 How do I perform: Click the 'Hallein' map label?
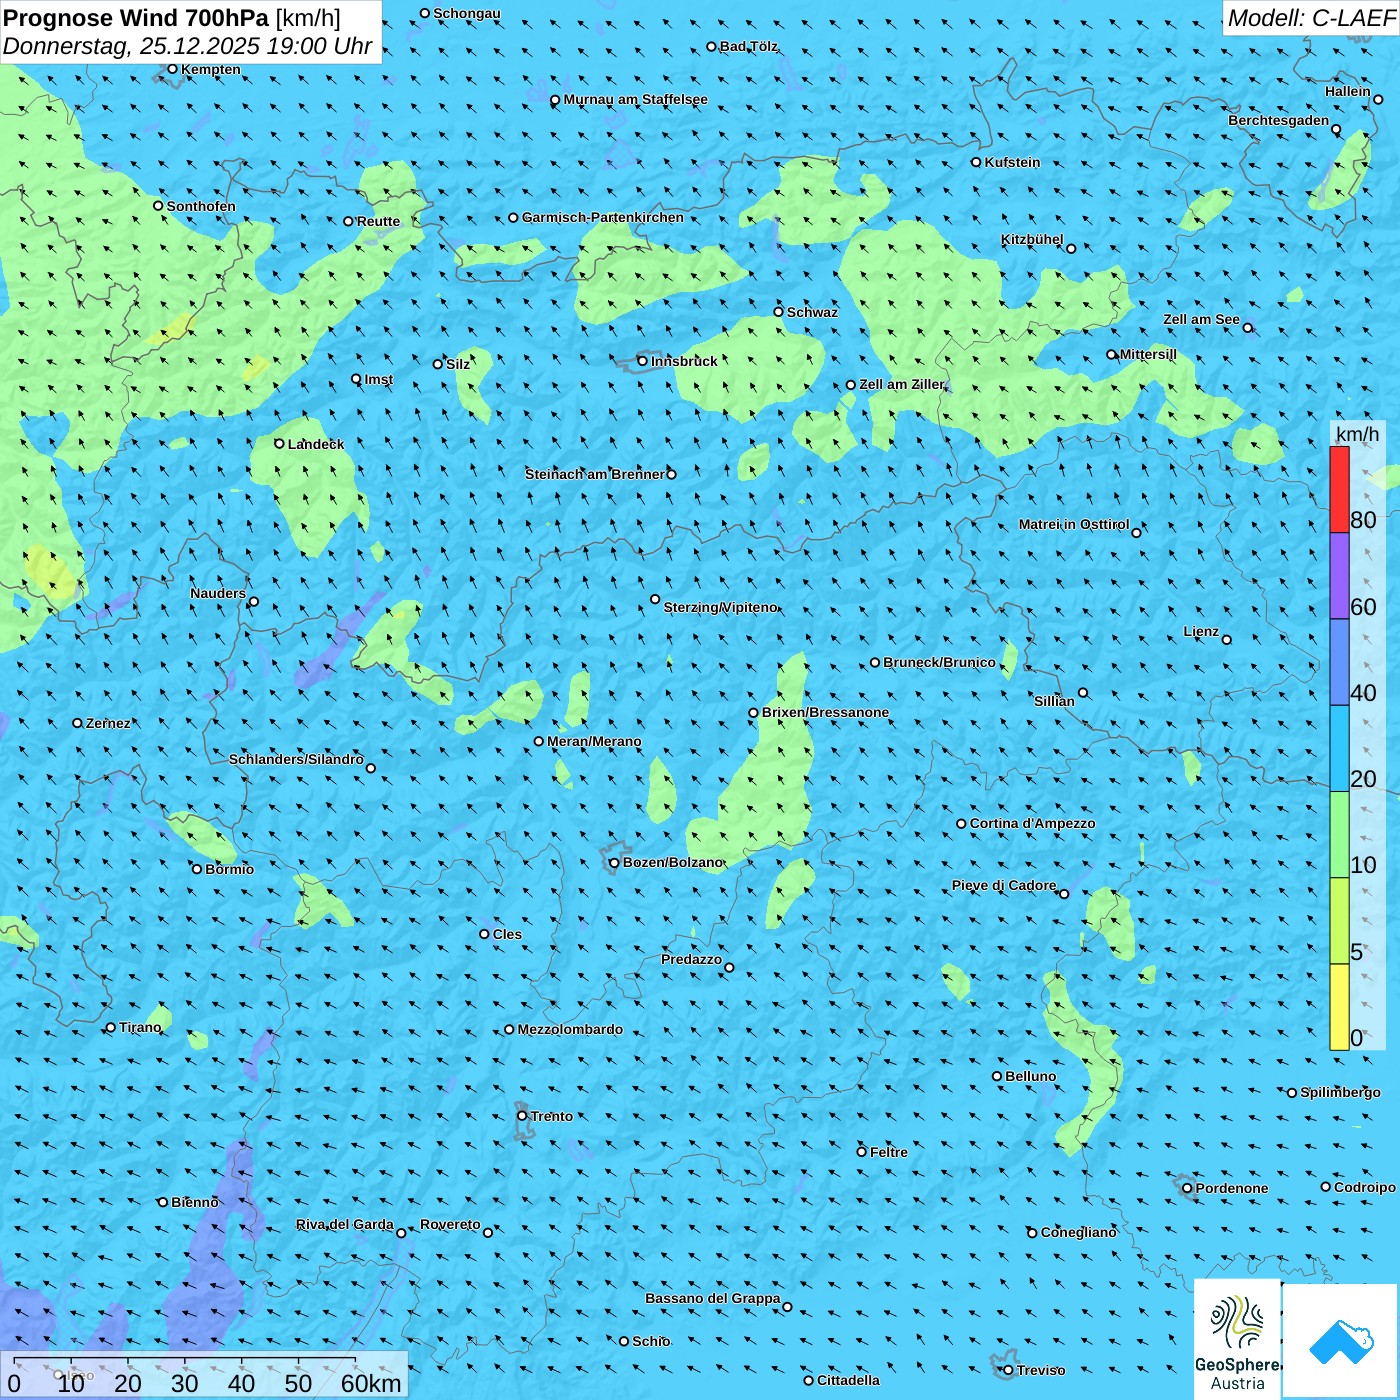[x=1348, y=91]
